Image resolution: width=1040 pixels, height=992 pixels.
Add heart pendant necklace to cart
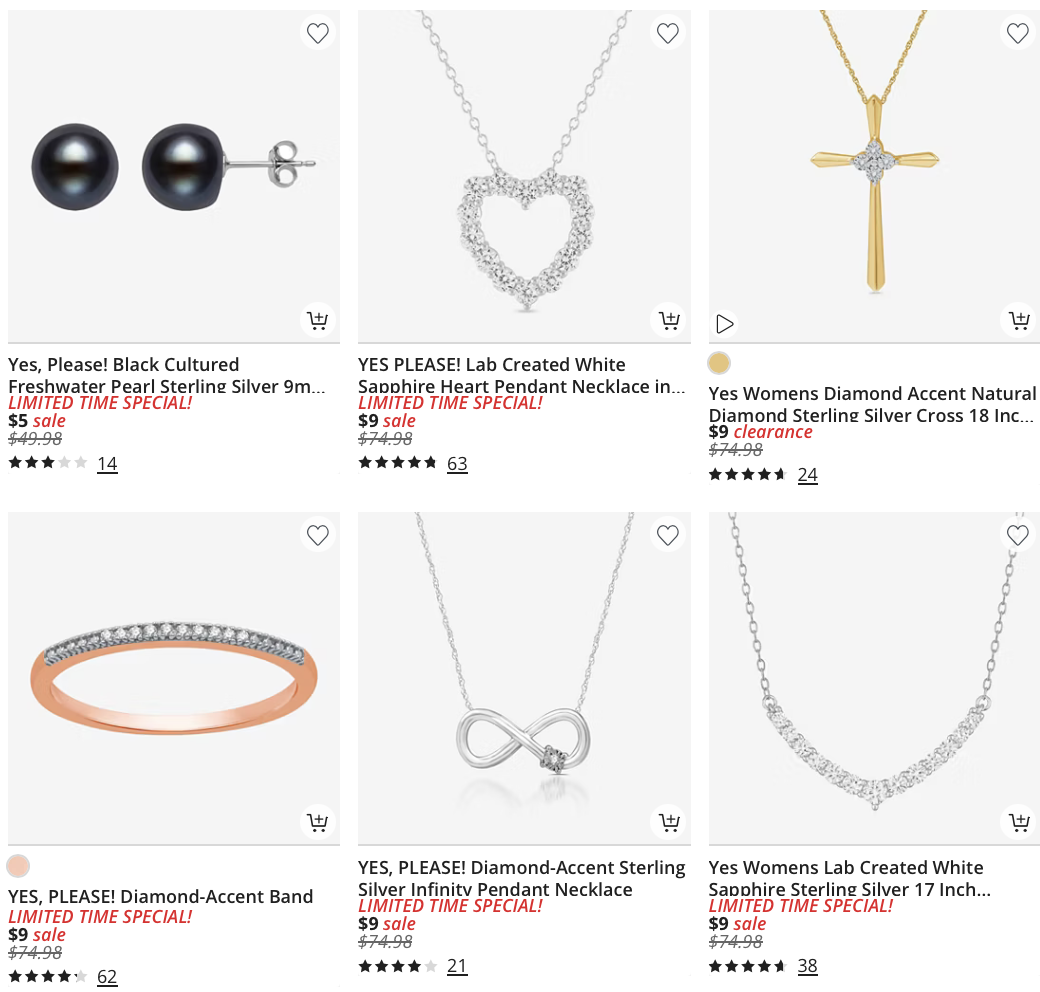[667, 320]
